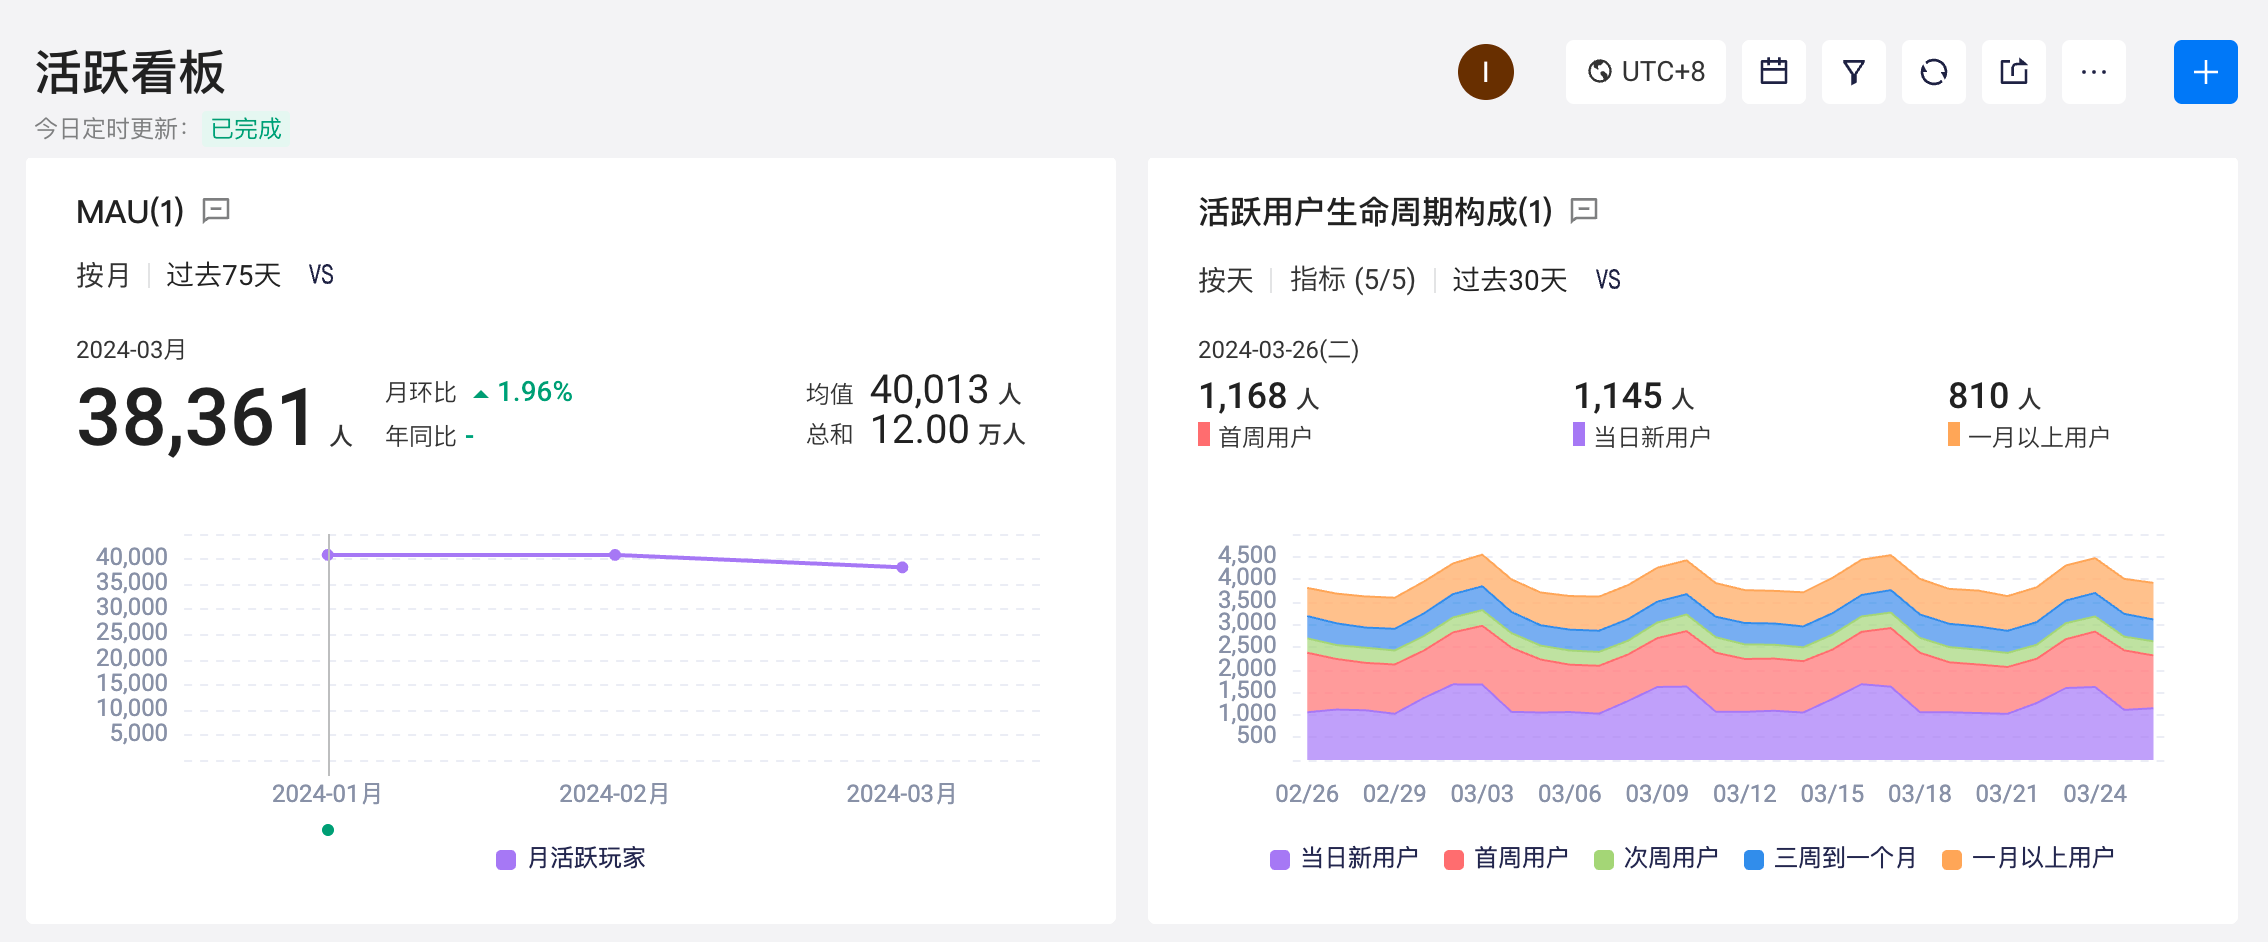Click the 03/12 label on the area chart axis

point(1744,794)
